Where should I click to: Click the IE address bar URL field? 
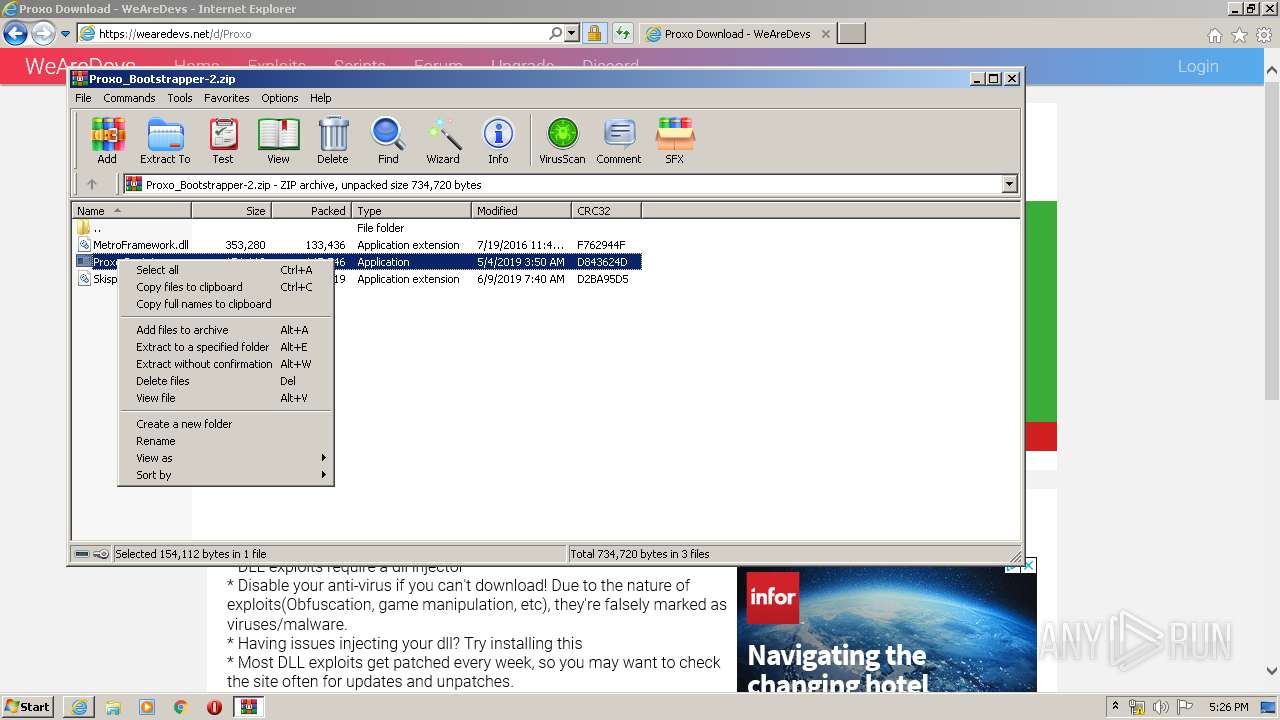click(320, 34)
